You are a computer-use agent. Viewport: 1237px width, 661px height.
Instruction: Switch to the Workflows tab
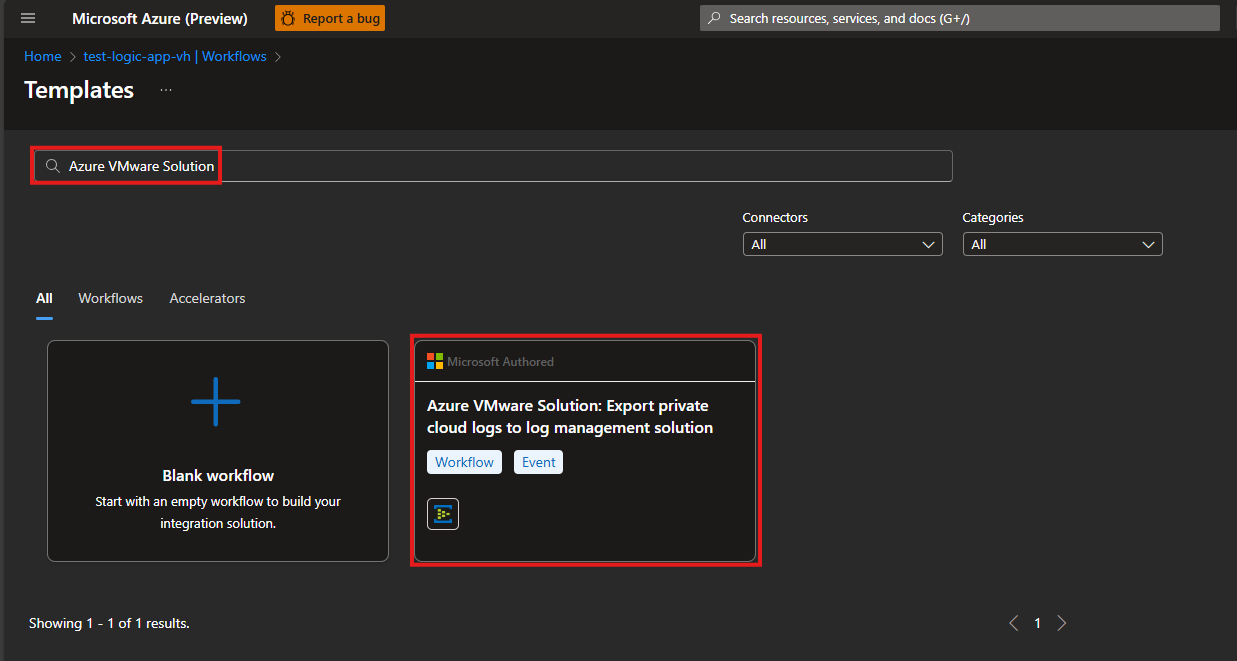[110, 298]
